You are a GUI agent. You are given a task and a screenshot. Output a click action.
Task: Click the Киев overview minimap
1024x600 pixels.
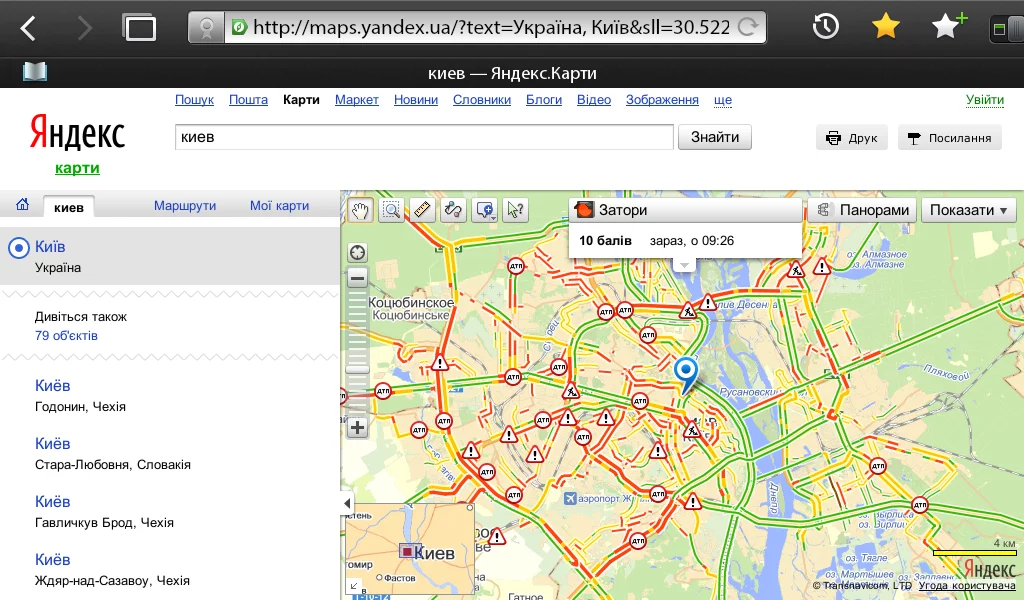(409, 548)
